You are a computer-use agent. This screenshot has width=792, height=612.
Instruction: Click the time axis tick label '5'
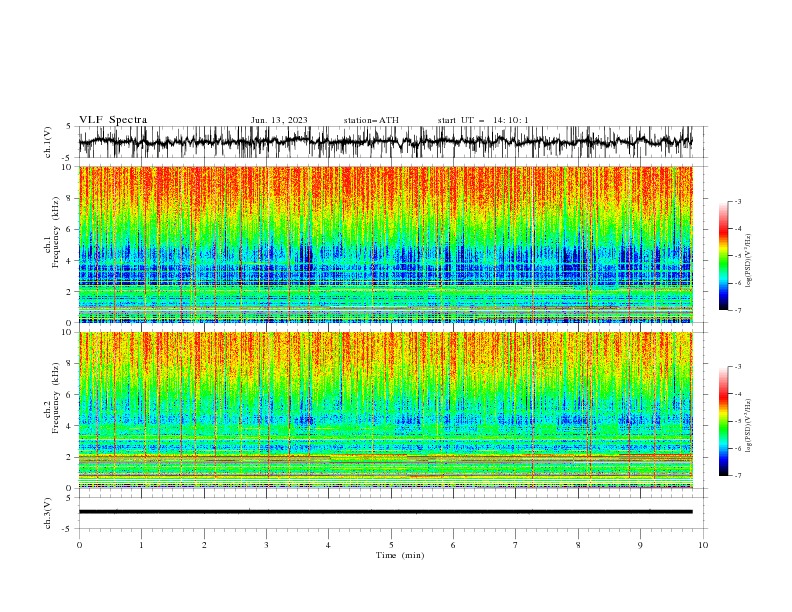[391, 545]
